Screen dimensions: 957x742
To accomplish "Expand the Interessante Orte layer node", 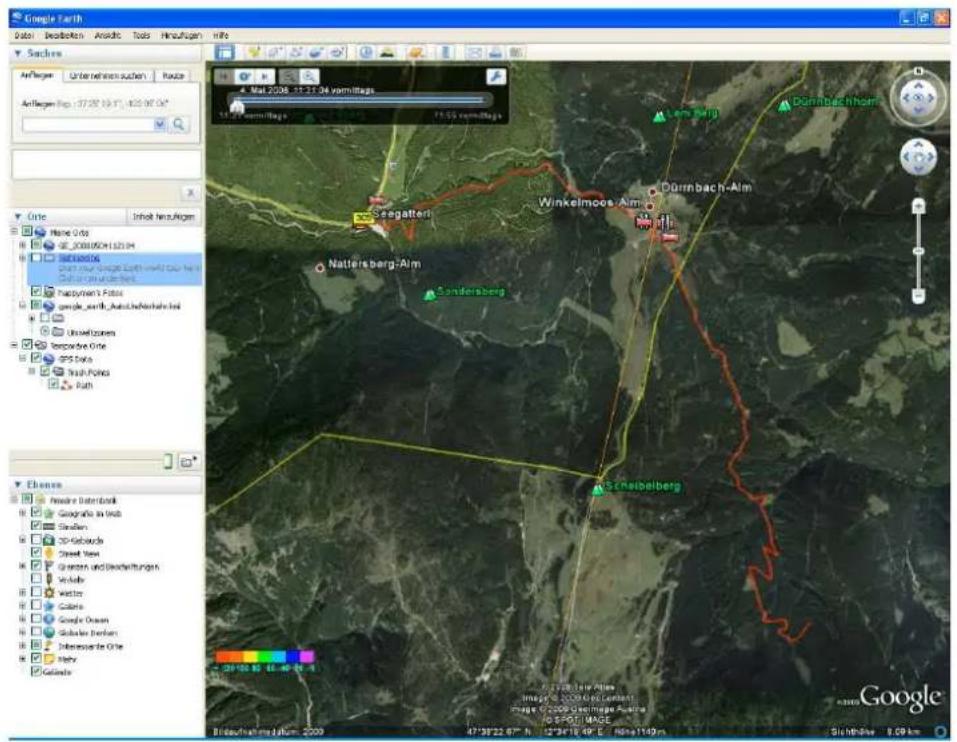I will coord(23,645).
